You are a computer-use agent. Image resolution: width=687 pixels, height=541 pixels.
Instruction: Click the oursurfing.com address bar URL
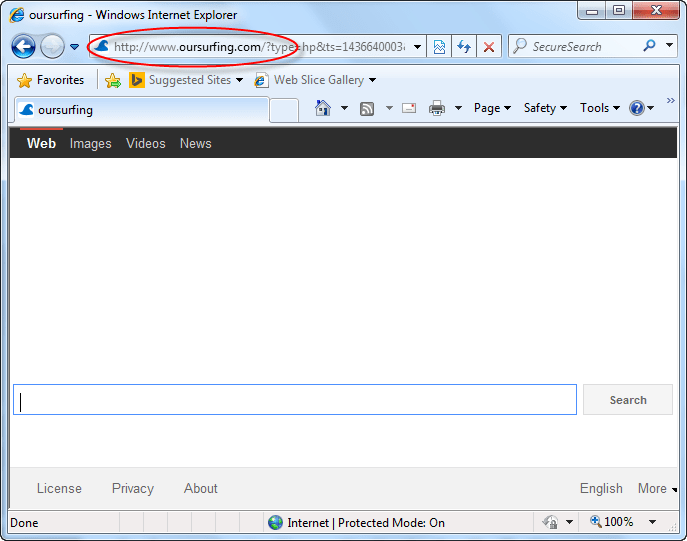click(259, 46)
